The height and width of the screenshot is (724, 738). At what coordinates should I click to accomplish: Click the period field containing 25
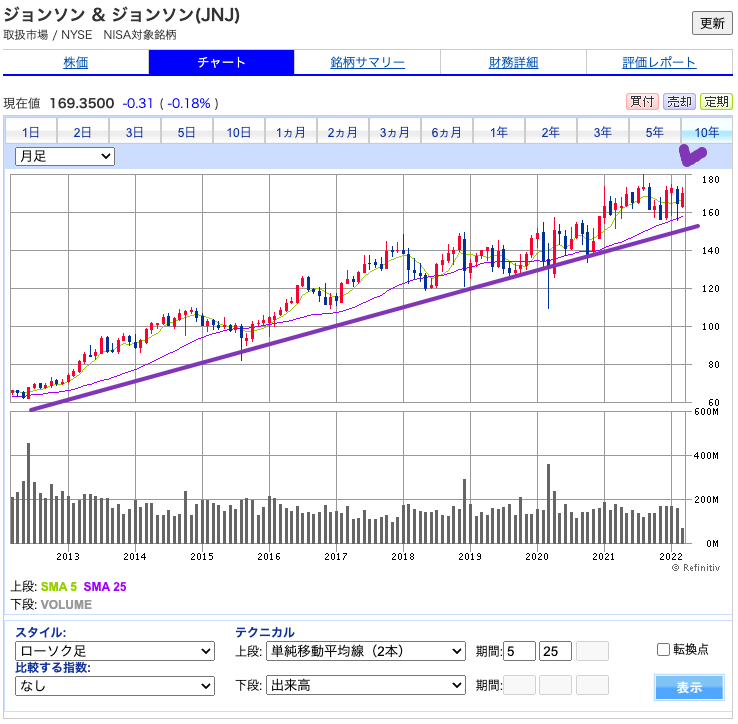click(556, 651)
